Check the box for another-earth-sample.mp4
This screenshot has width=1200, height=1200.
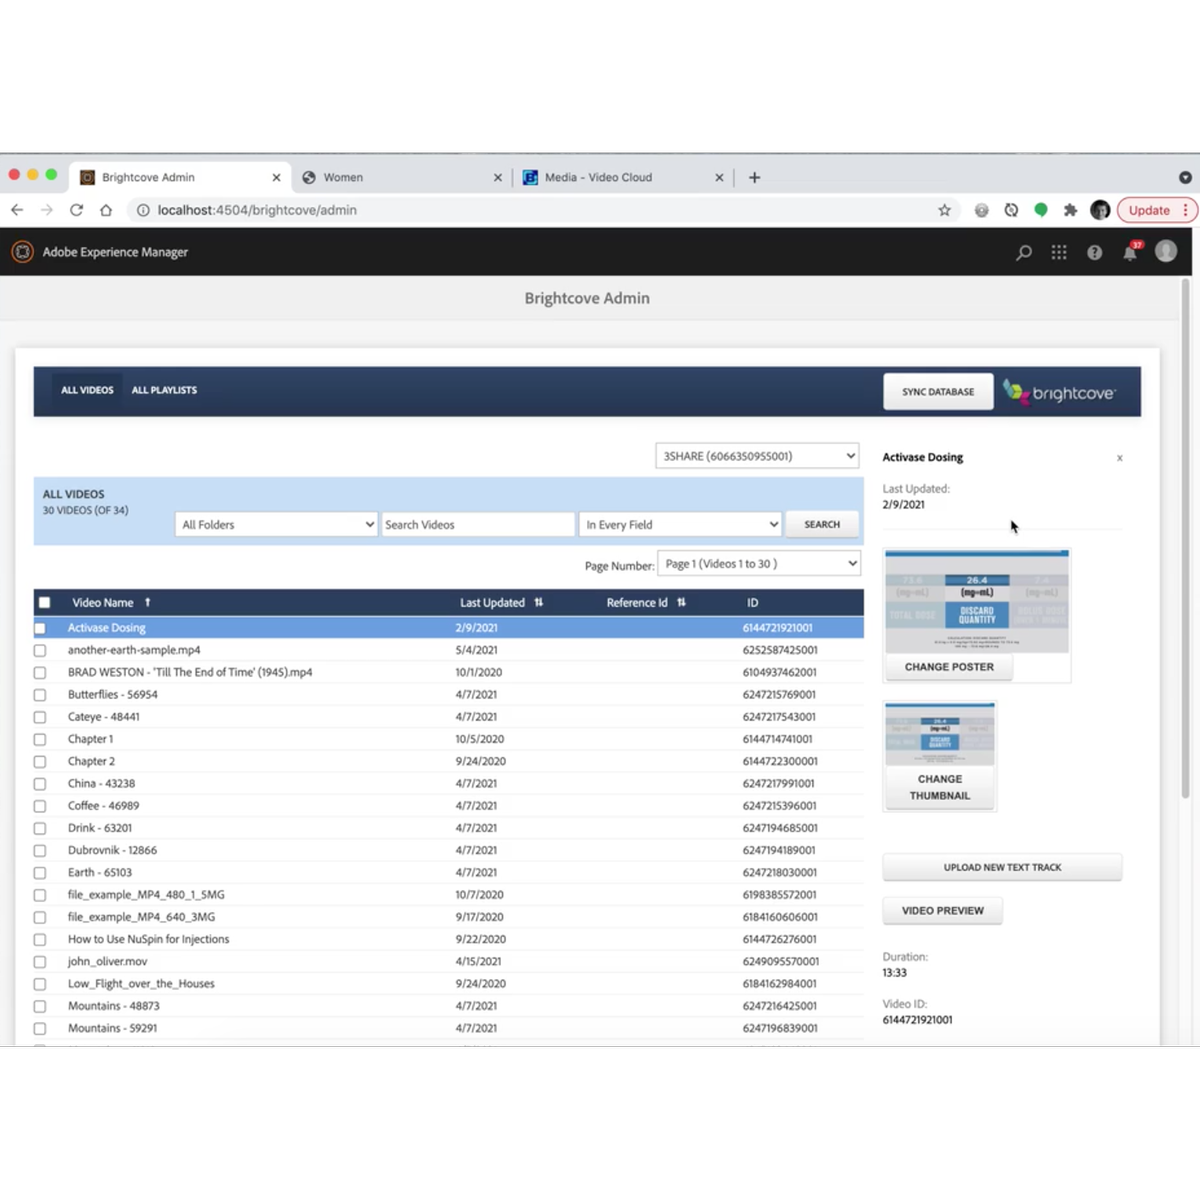pyautogui.click(x=40, y=650)
